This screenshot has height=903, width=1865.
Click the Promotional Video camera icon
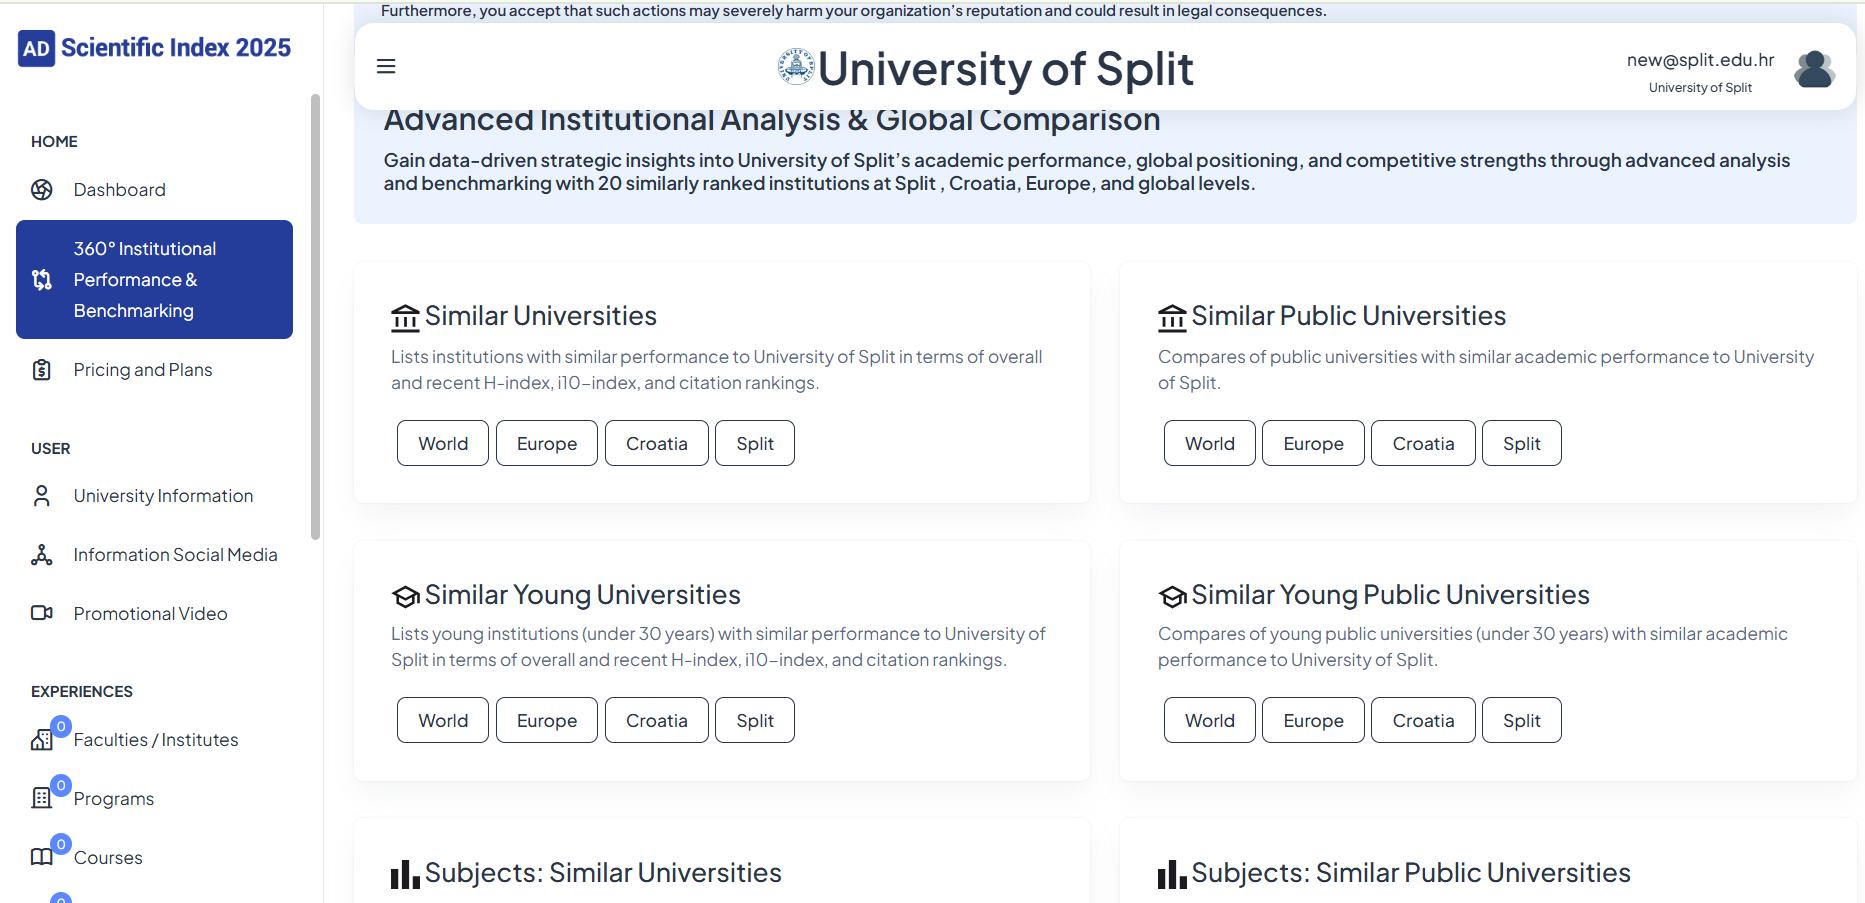[x=42, y=613]
